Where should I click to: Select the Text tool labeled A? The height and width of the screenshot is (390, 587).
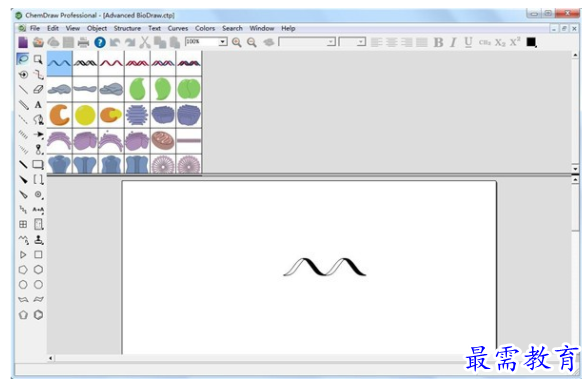pyautogui.click(x=38, y=105)
